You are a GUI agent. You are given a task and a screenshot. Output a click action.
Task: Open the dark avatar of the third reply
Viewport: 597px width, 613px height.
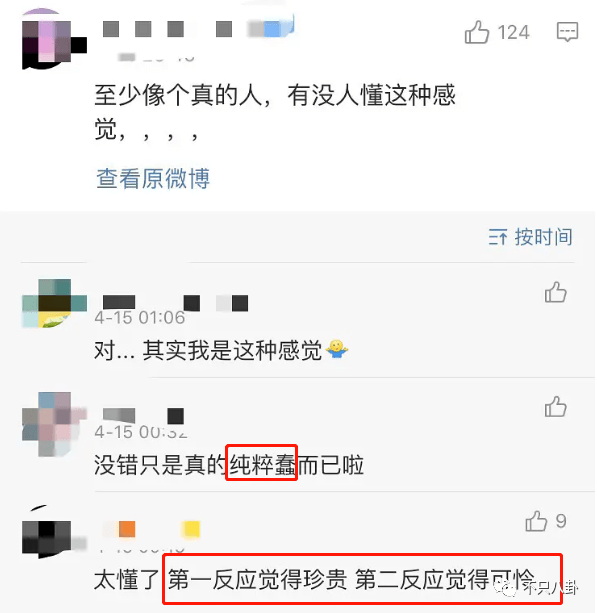(54, 532)
